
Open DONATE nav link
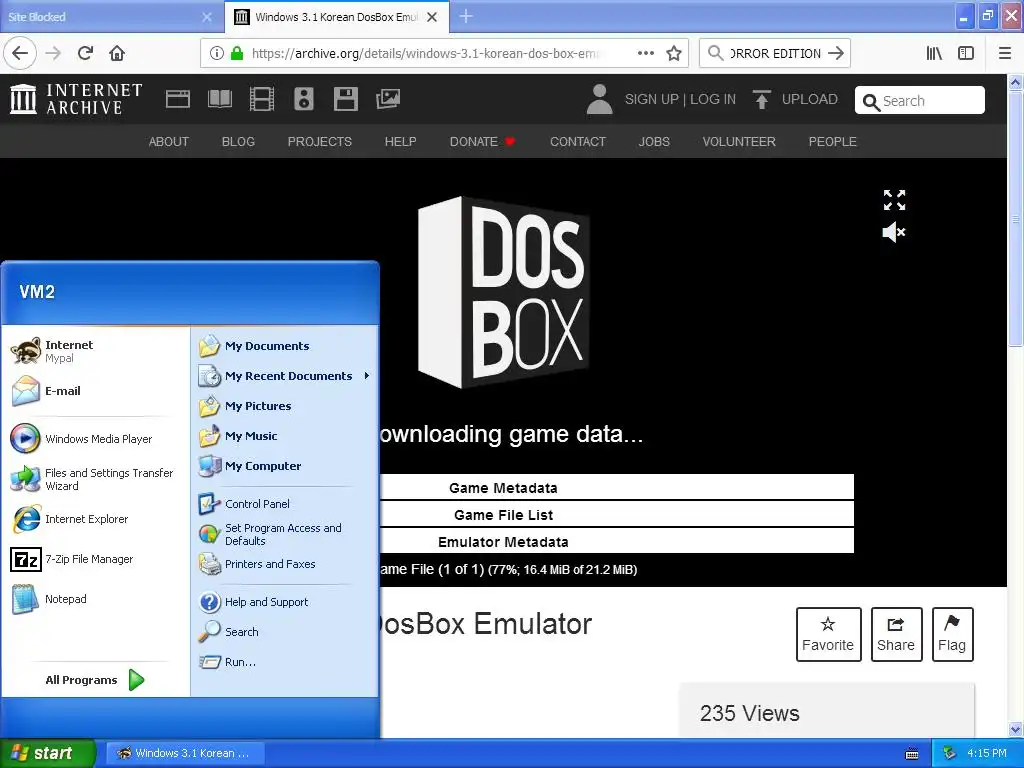pos(483,142)
